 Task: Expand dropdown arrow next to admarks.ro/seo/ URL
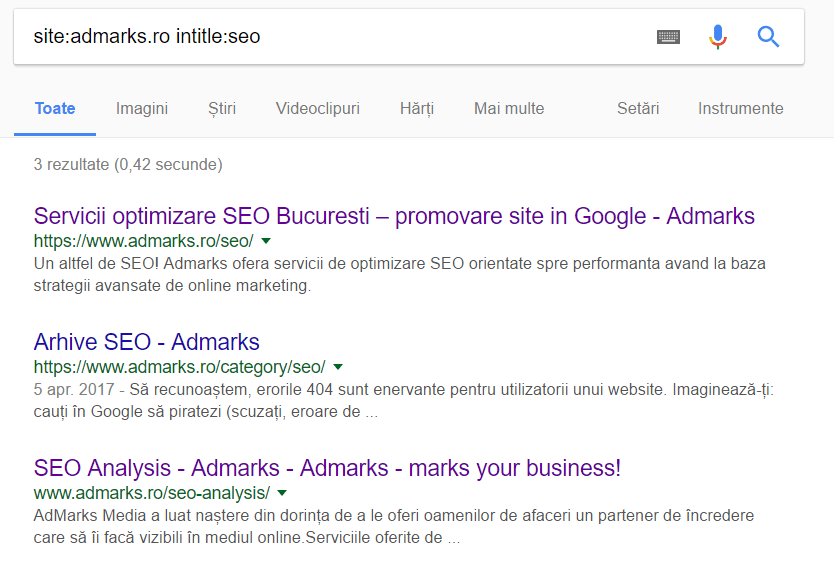(x=266, y=241)
